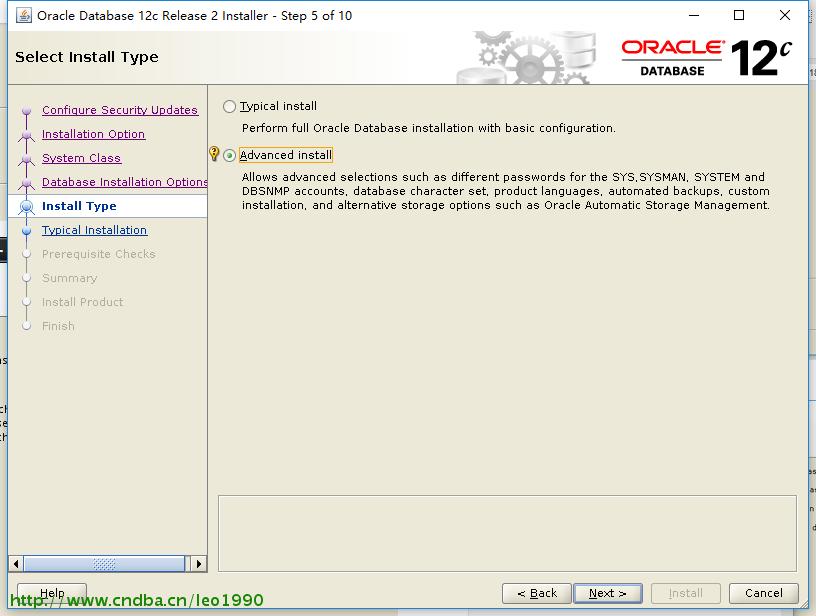Open the Installation Option step
Screen dimensions: 816x616
94,134
